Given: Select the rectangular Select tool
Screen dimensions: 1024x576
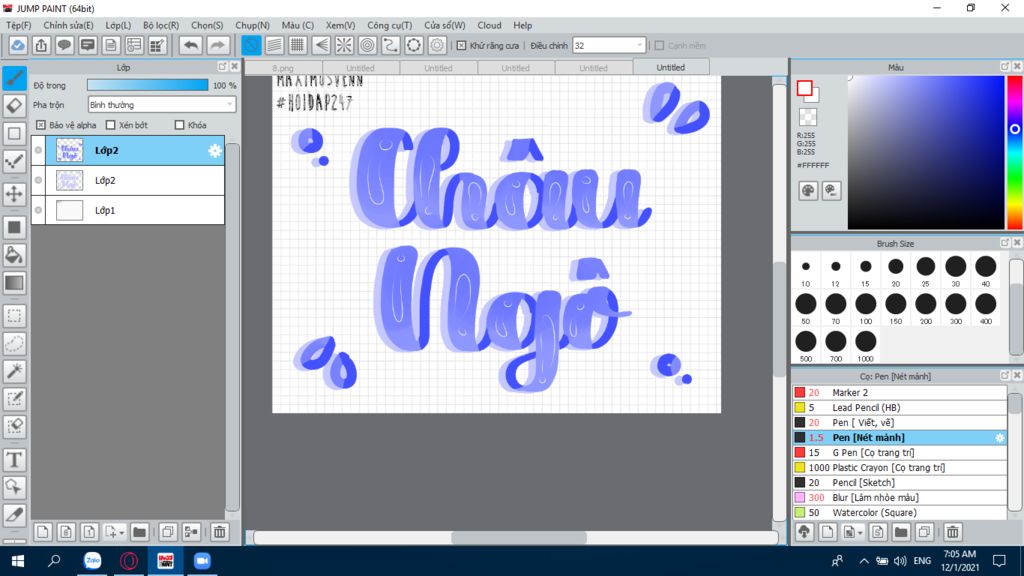Looking at the screenshot, I should (14, 316).
